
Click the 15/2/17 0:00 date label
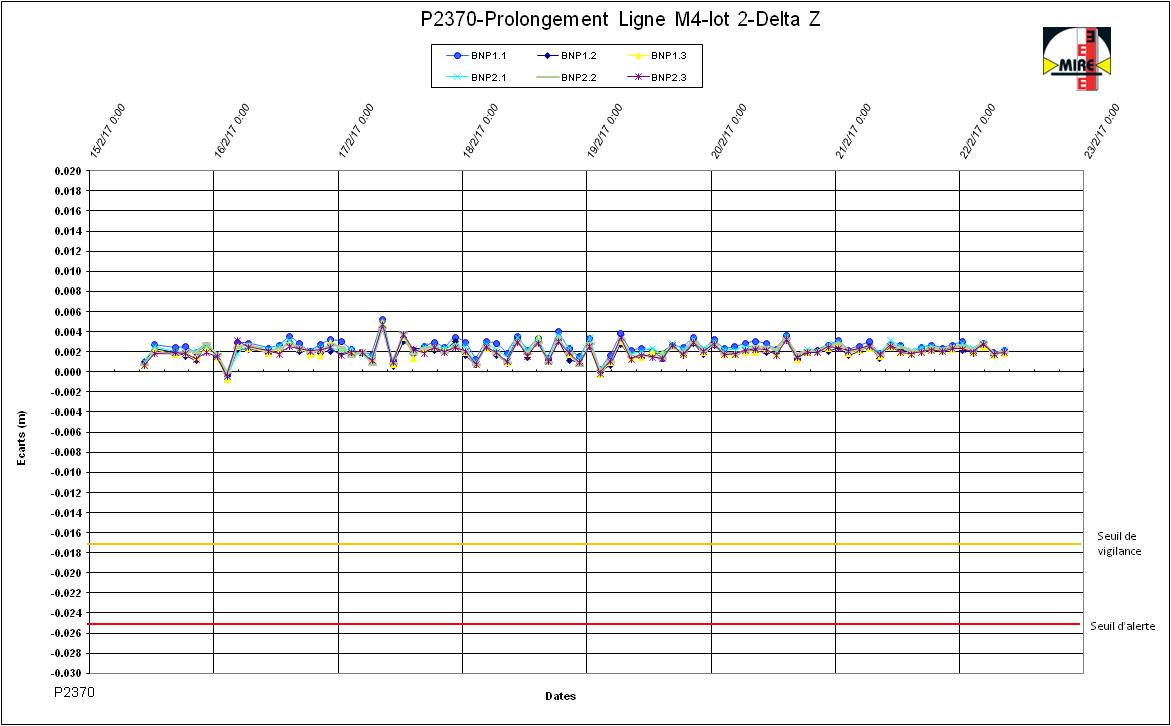tap(108, 131)
